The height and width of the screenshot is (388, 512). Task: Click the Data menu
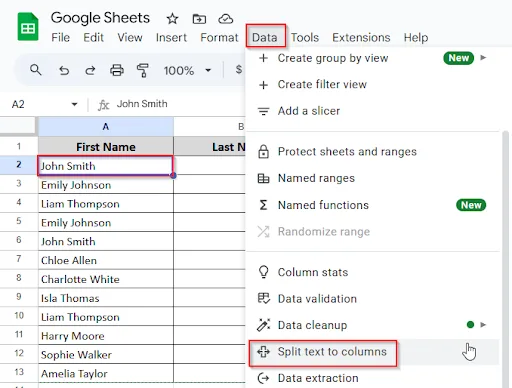[265, 37]
